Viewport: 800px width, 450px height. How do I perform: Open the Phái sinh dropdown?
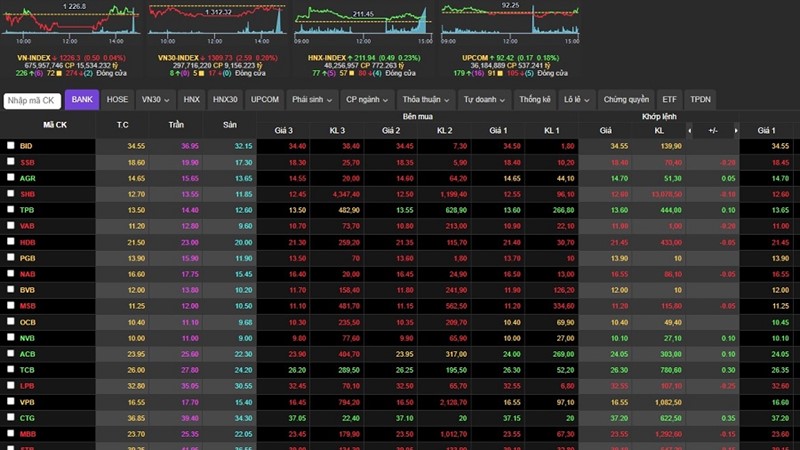pos(312,99)
